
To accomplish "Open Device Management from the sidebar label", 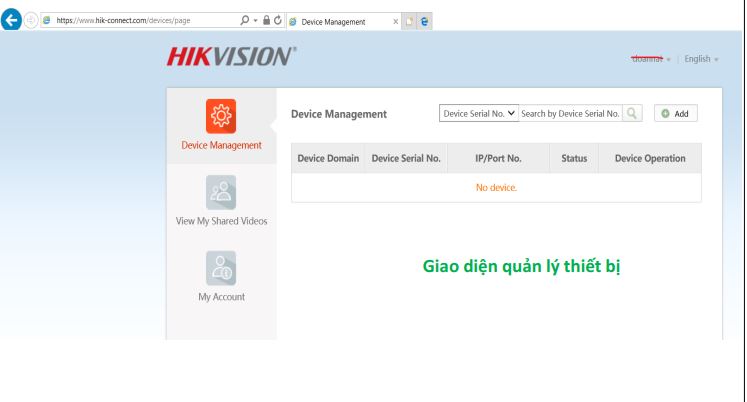I will pyautogui.click(x=222, y=145).
